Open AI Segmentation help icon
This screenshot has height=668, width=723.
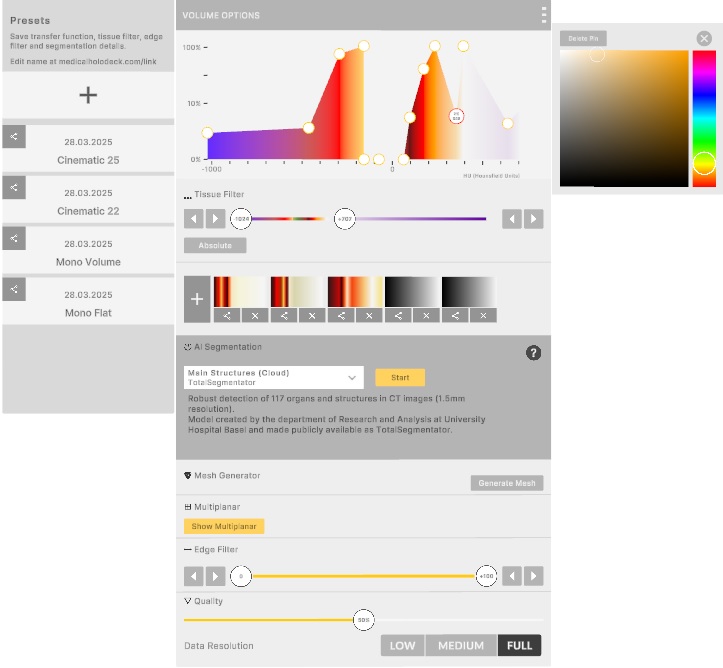point(534,353)
